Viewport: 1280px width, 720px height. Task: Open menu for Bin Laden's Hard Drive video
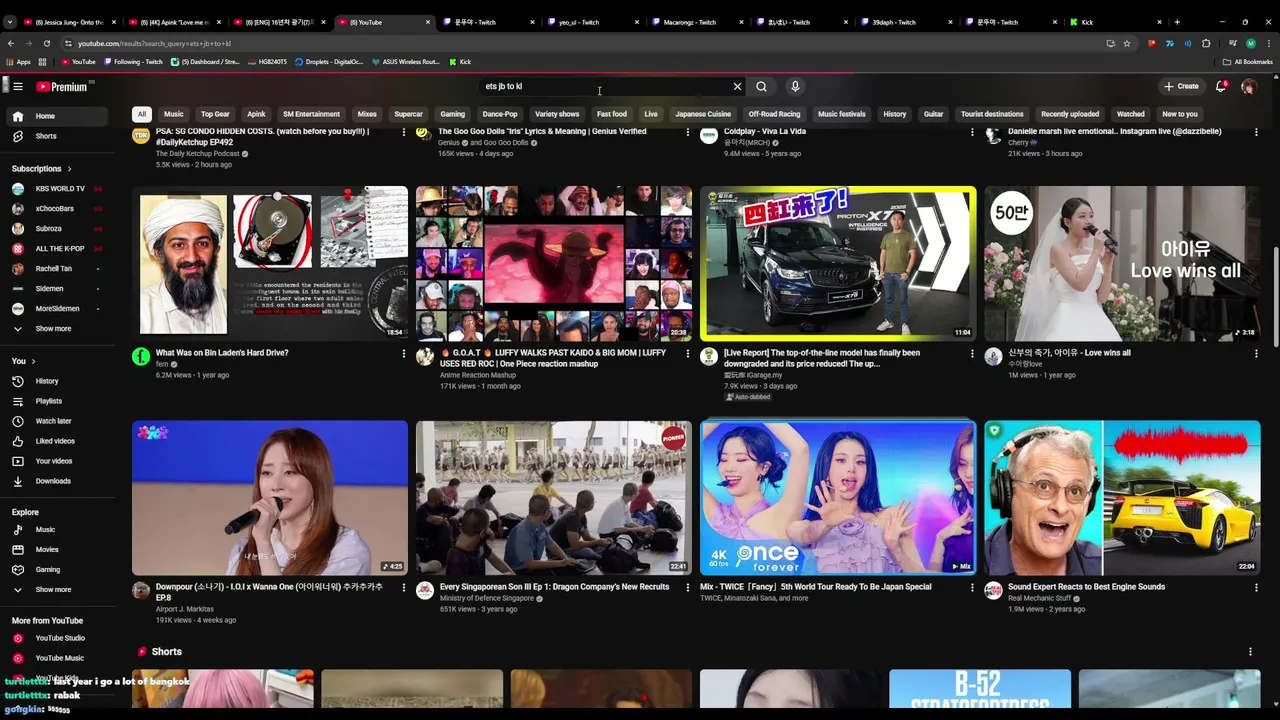404,353
